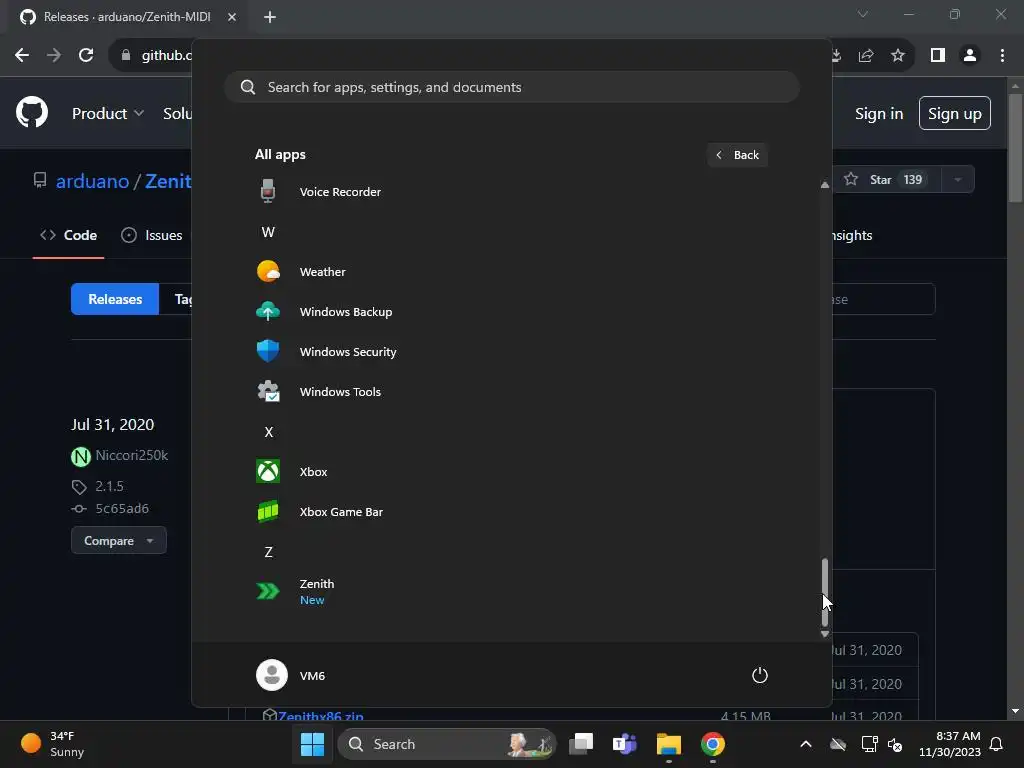The image size is (1024, 768).
Task: Switch to Google Chrome on the taskbar
Action: 712,744
